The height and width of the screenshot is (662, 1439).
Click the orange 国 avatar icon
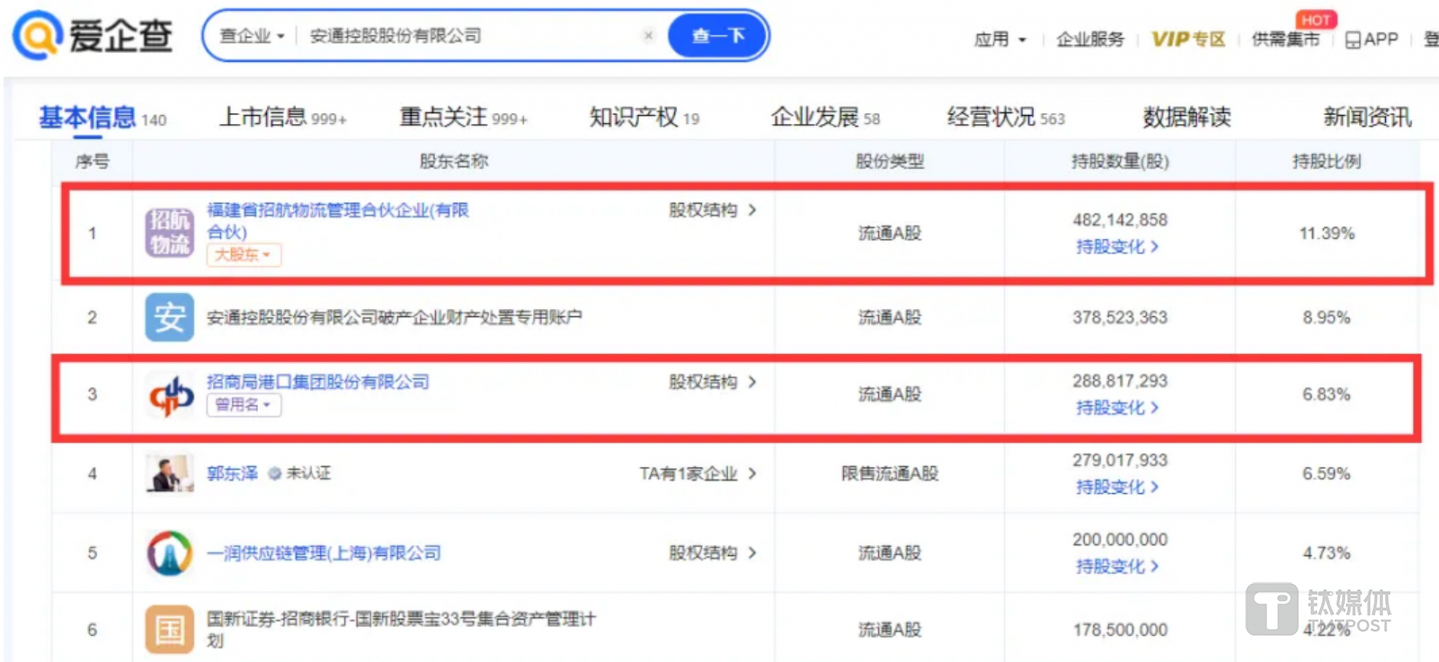[x=169, y=630]
